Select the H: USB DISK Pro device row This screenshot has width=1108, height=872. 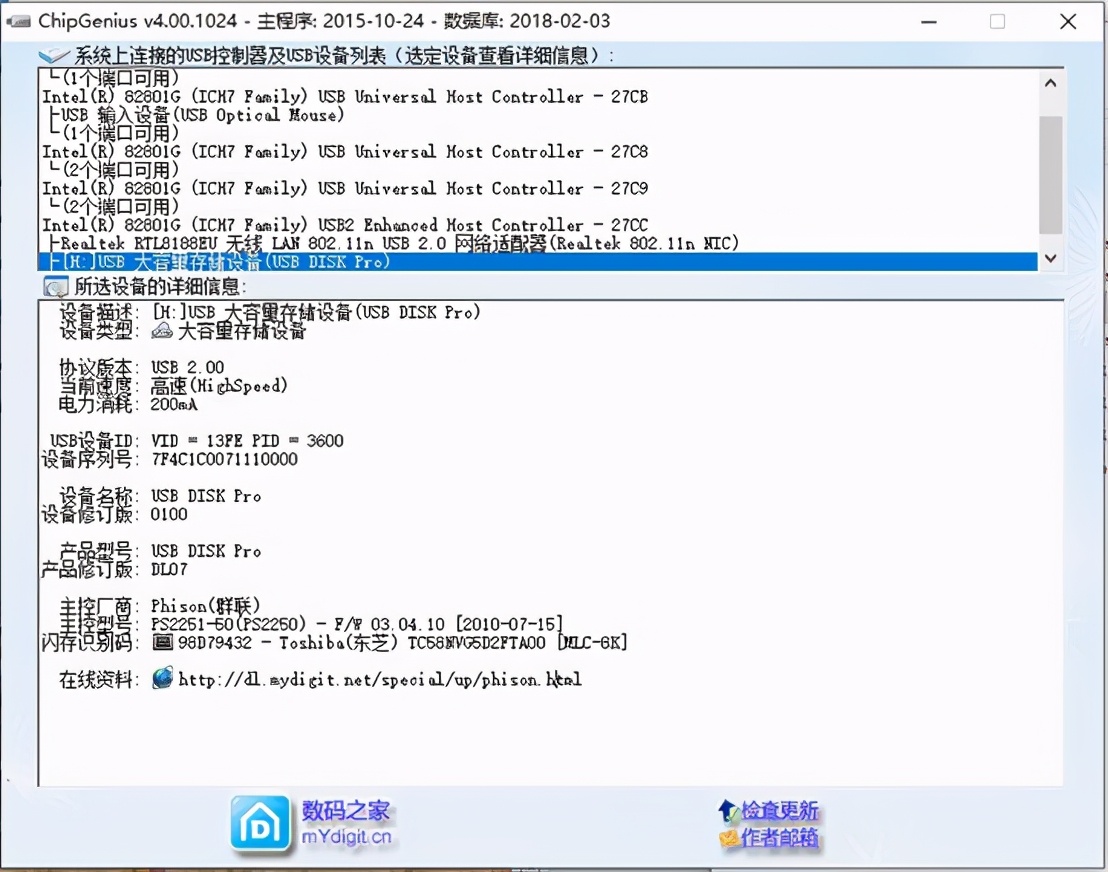537,261
